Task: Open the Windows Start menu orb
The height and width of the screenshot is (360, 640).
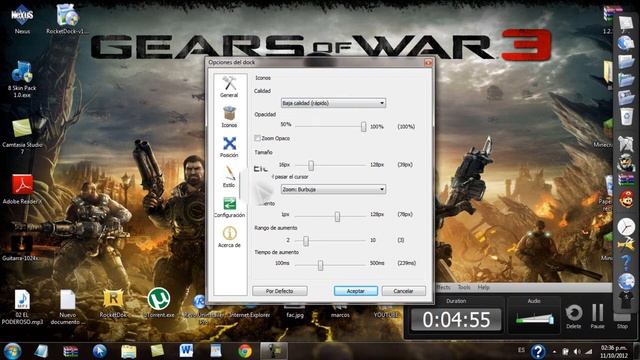Action: click(x=12, y=351)
